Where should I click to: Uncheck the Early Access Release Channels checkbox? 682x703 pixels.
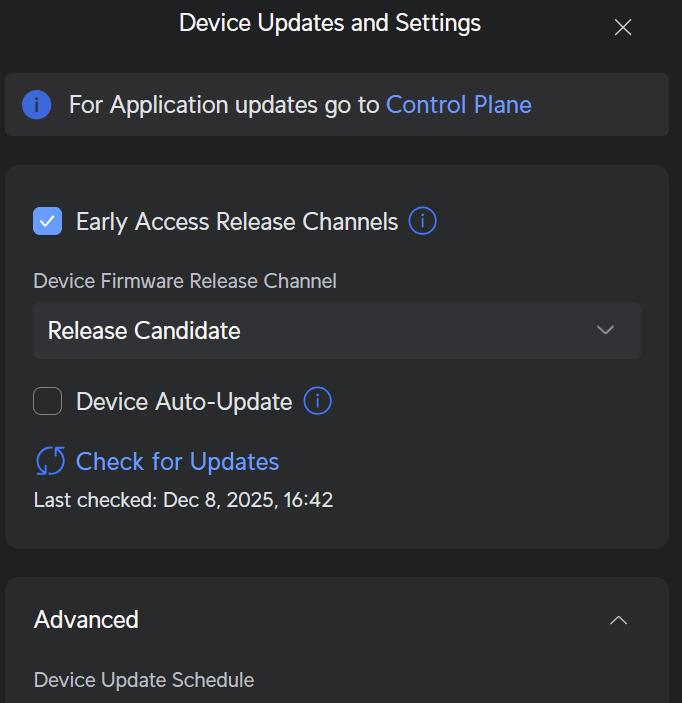[x=48, y=221]
